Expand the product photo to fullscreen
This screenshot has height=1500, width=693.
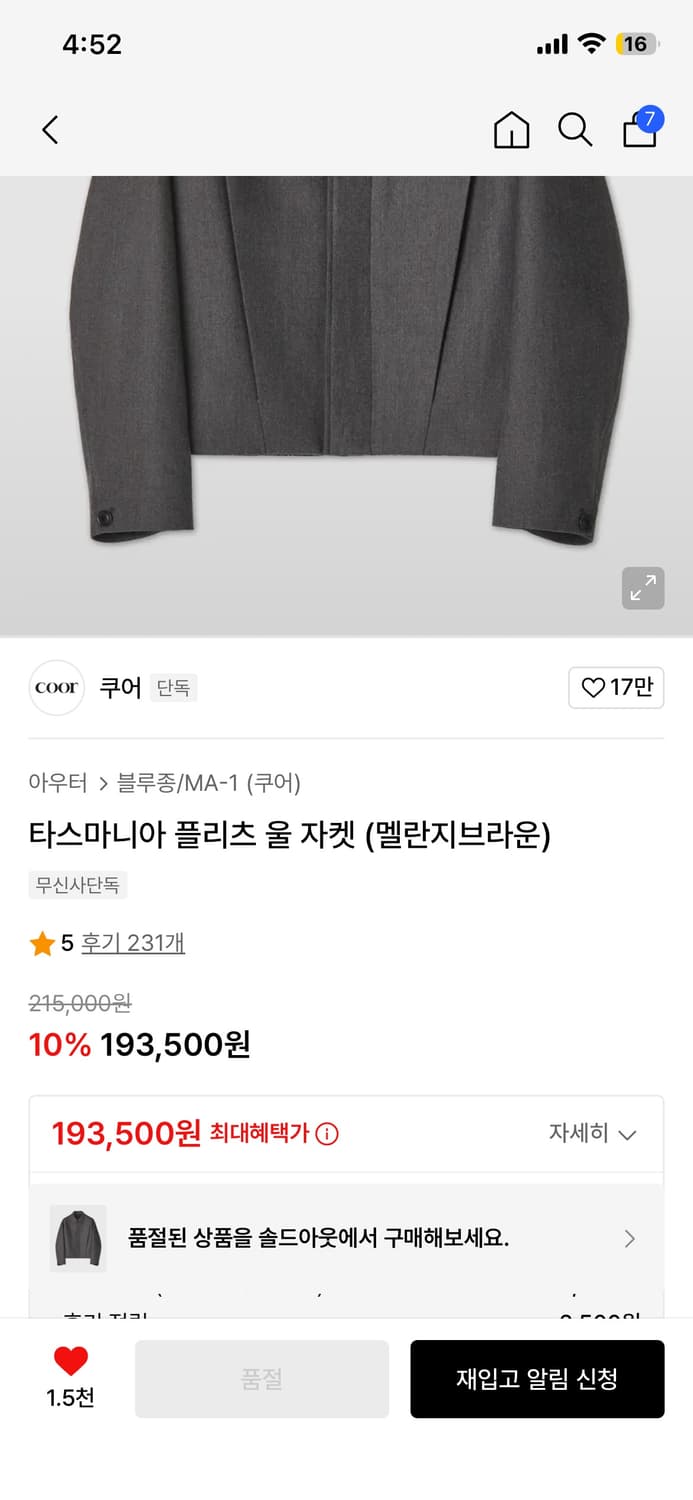coord(643,589)
